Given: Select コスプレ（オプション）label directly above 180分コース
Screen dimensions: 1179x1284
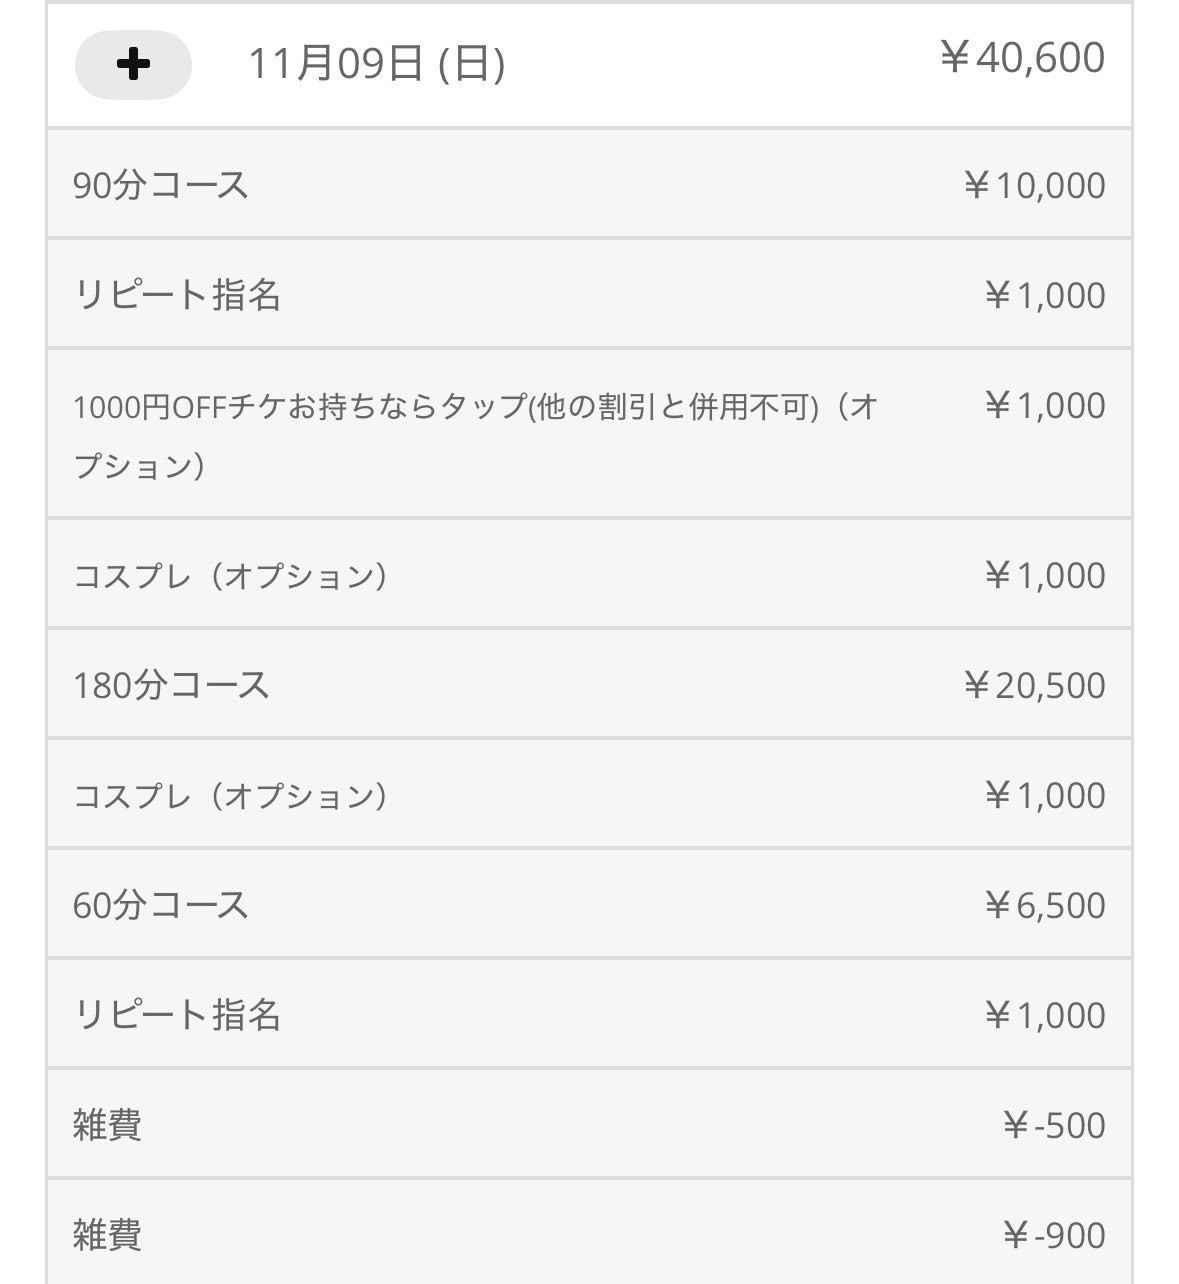Looking at the screenshot, I should (x=231, y=575).
